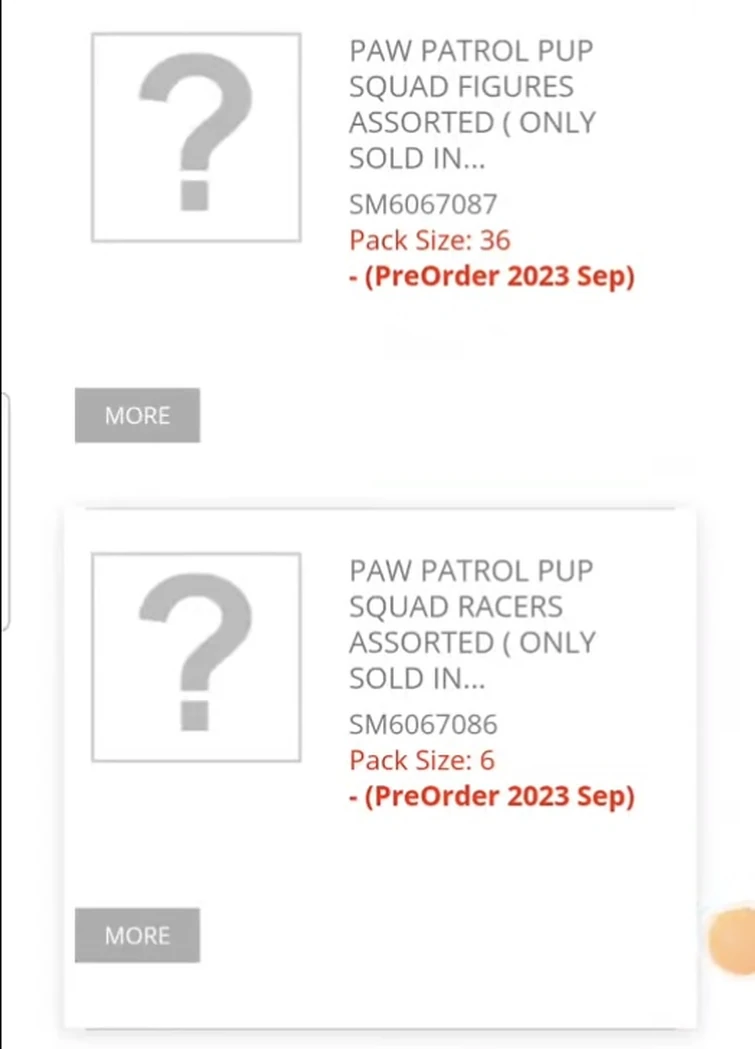Click the Pack Size: 6 label
The image size is (755, 1049).
tap(421, 760)
